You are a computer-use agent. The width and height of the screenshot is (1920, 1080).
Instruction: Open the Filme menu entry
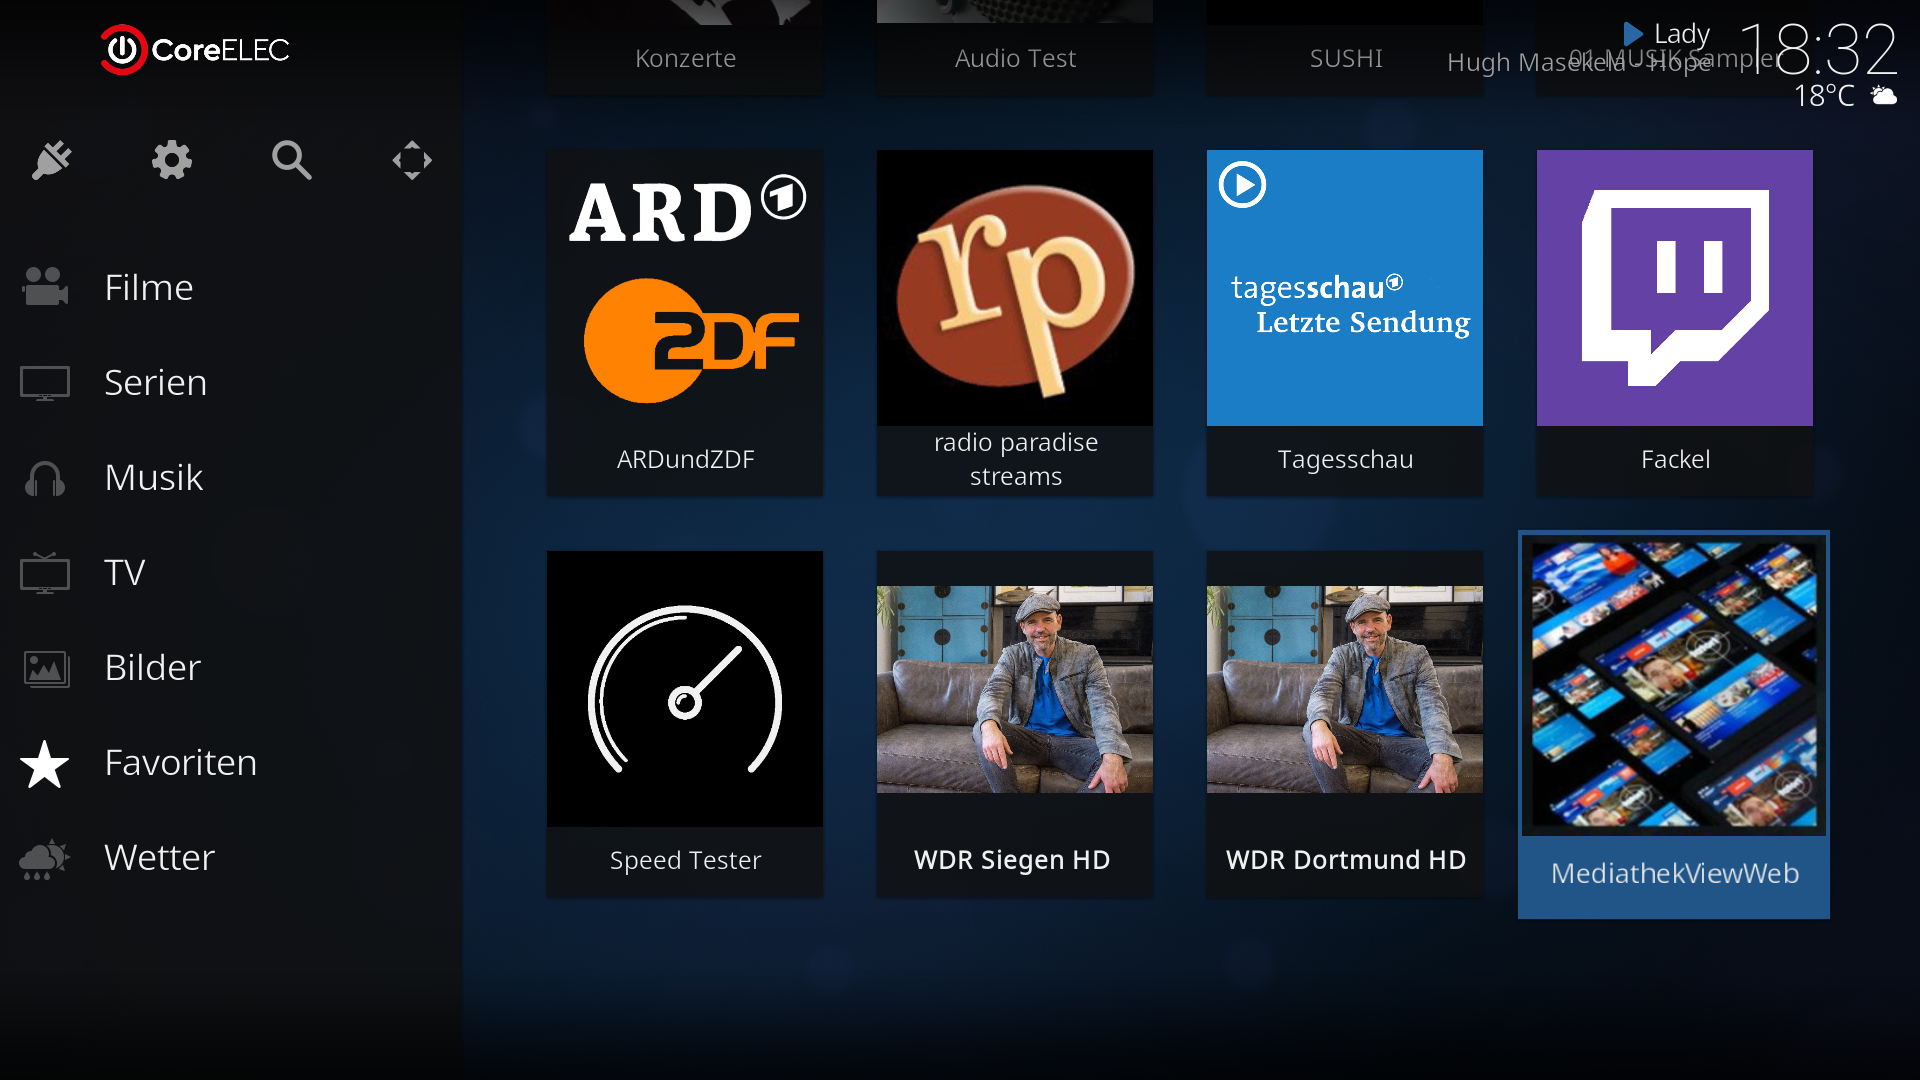click(x=231, y=287)
